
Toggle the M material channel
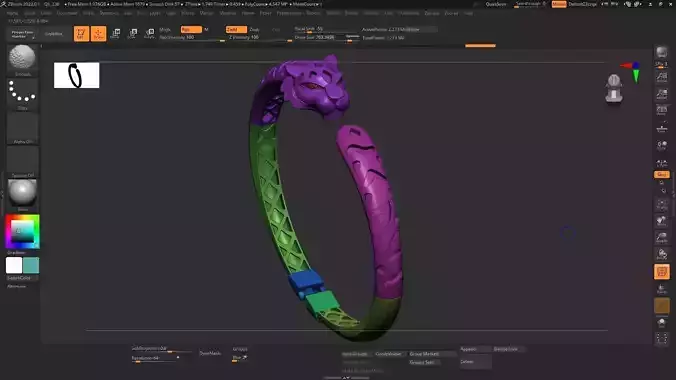[x=206, y=29]
